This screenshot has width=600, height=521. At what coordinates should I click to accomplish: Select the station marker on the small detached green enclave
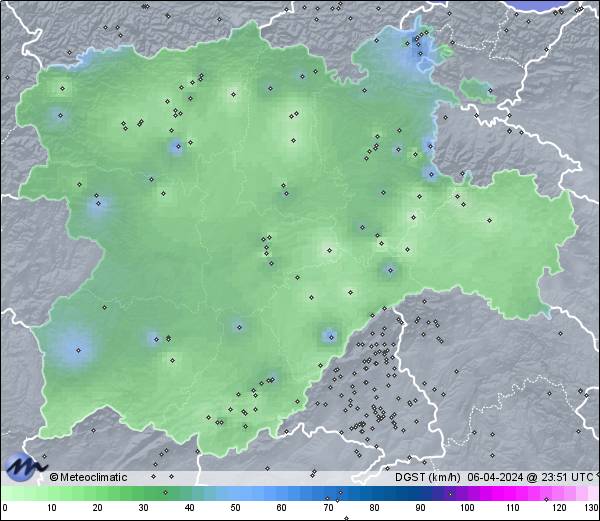click(x=490, y=91)
